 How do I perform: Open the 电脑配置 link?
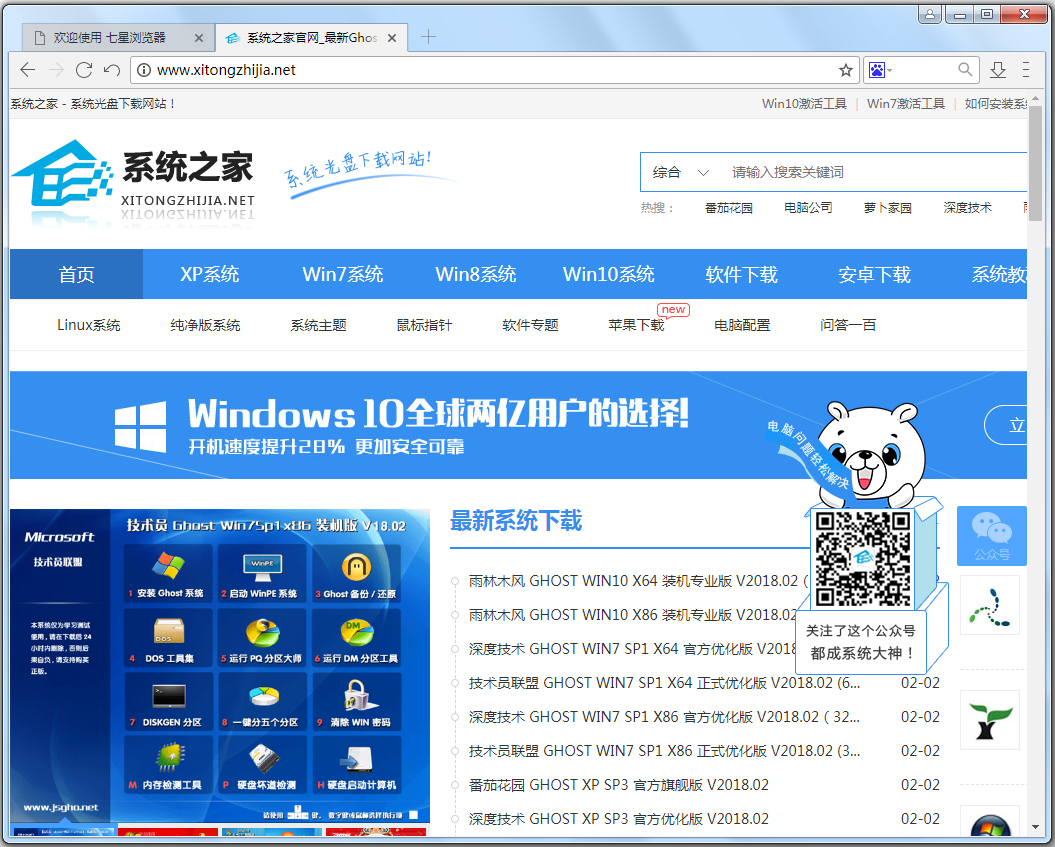742,325
